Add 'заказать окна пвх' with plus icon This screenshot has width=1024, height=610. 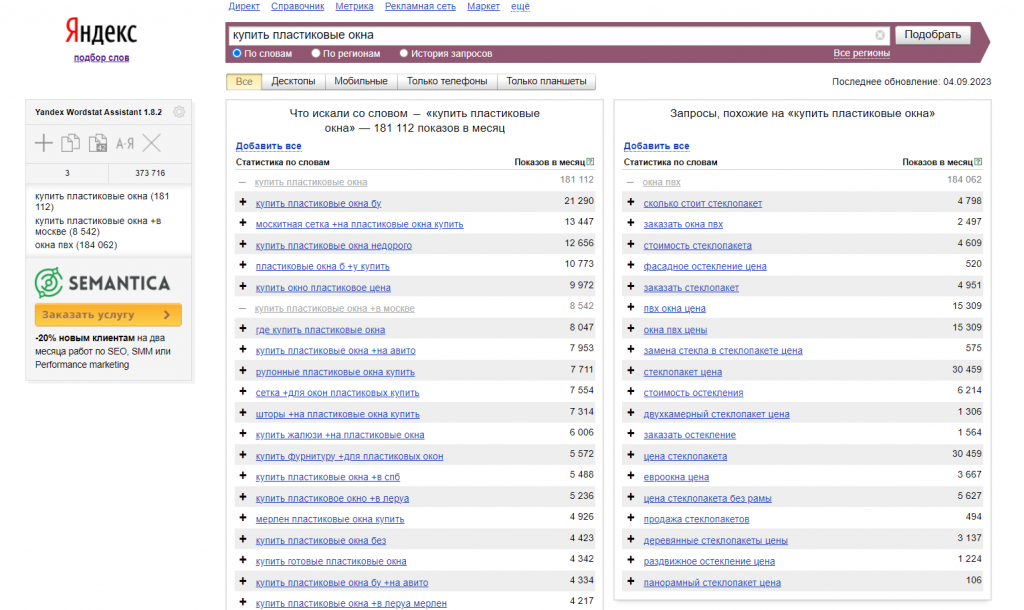(631, 223)
